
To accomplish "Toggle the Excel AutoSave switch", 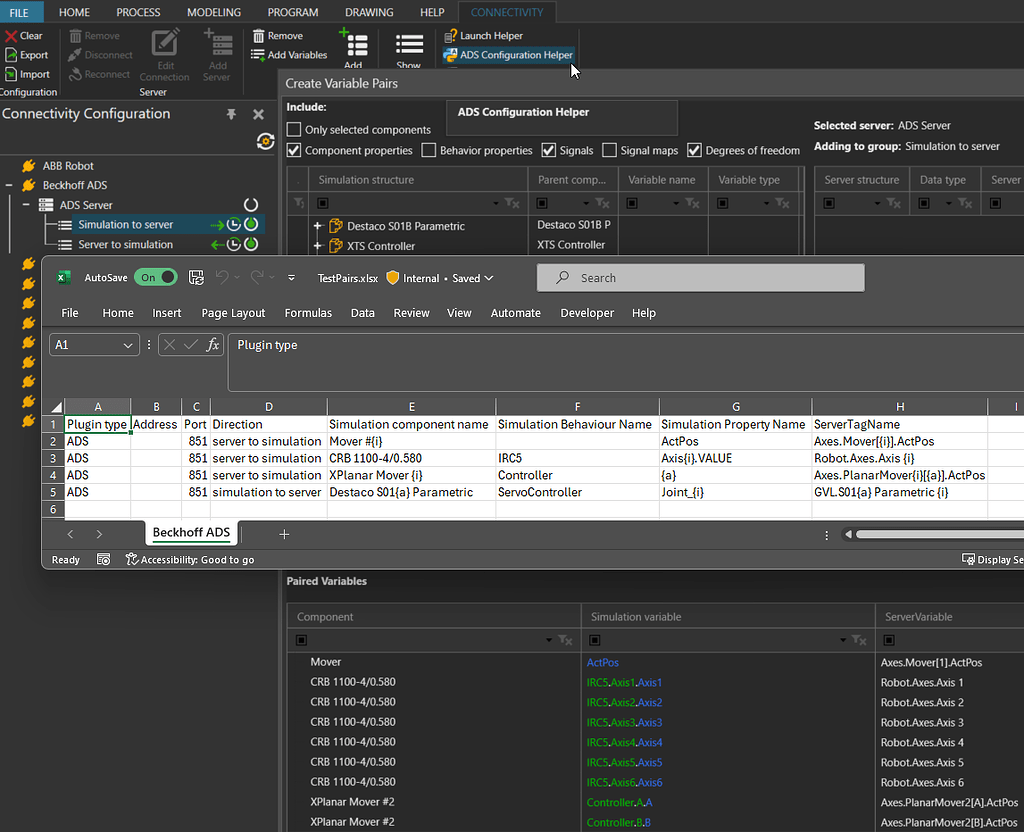I will click(x=155, y=278).
